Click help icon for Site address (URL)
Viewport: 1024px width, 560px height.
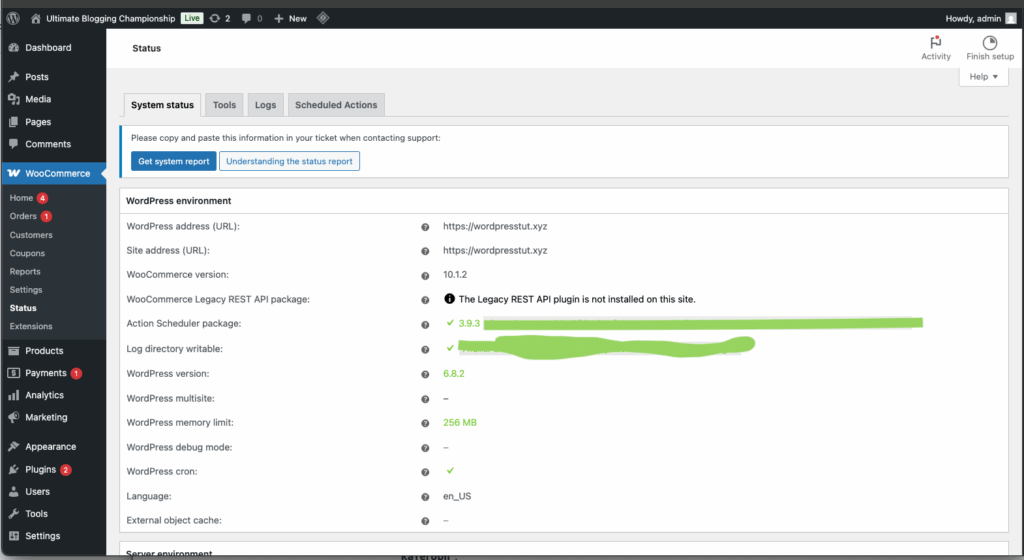[425, 251]
